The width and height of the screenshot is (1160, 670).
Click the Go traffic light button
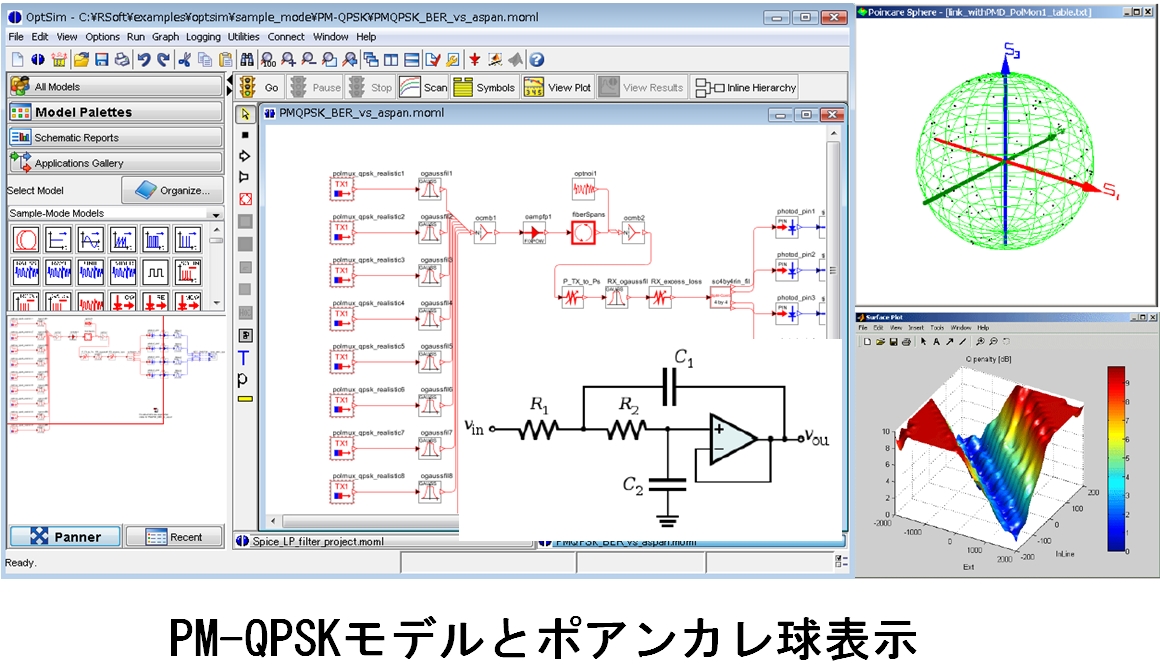(x=260, y=87)
